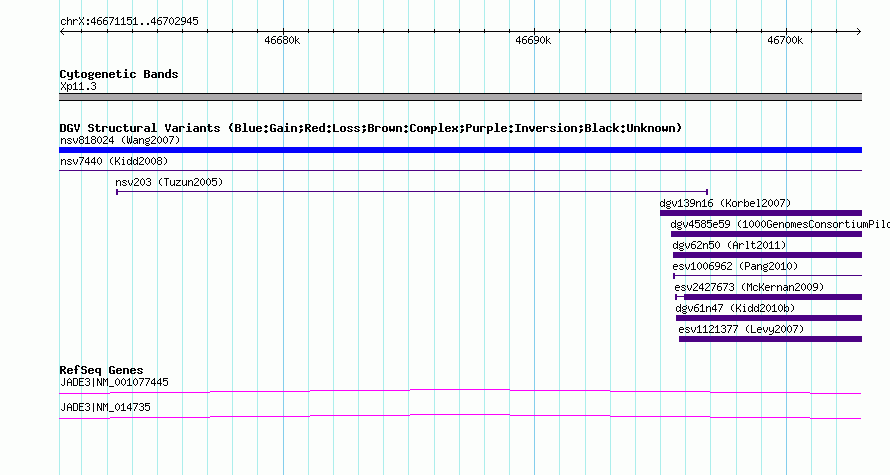Viewport: 890px width, 475px height.
Task: Click the magenta JADE3 NM_001077445 transcript line
Action: pyautogui.click(x=460, y=392)
